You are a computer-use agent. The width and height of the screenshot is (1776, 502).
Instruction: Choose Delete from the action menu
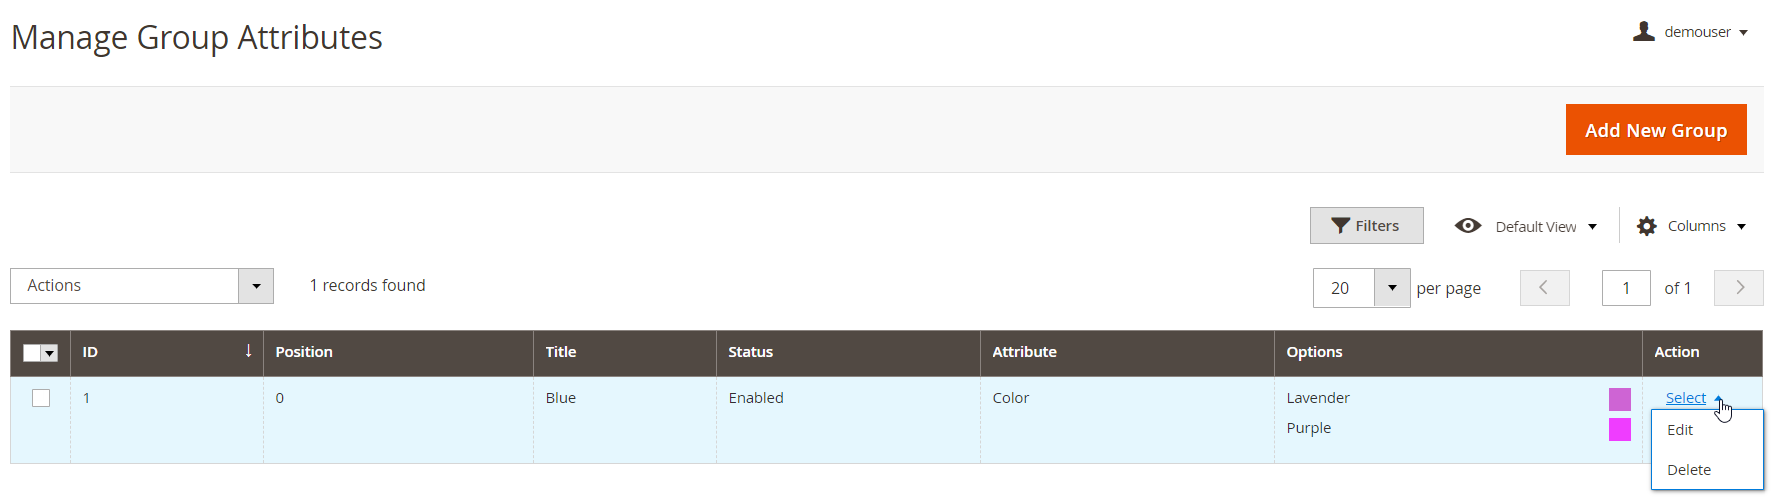(1689, 470)
